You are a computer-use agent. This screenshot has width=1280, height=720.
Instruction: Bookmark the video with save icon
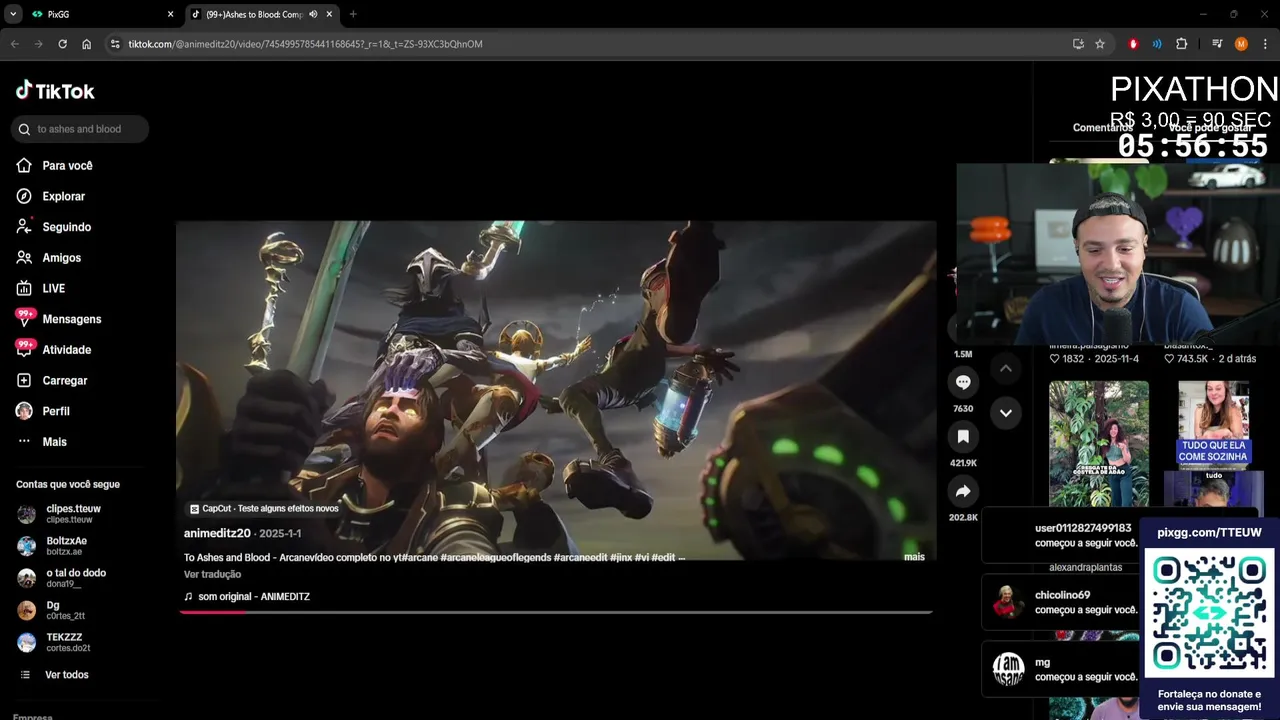(963, 437)
